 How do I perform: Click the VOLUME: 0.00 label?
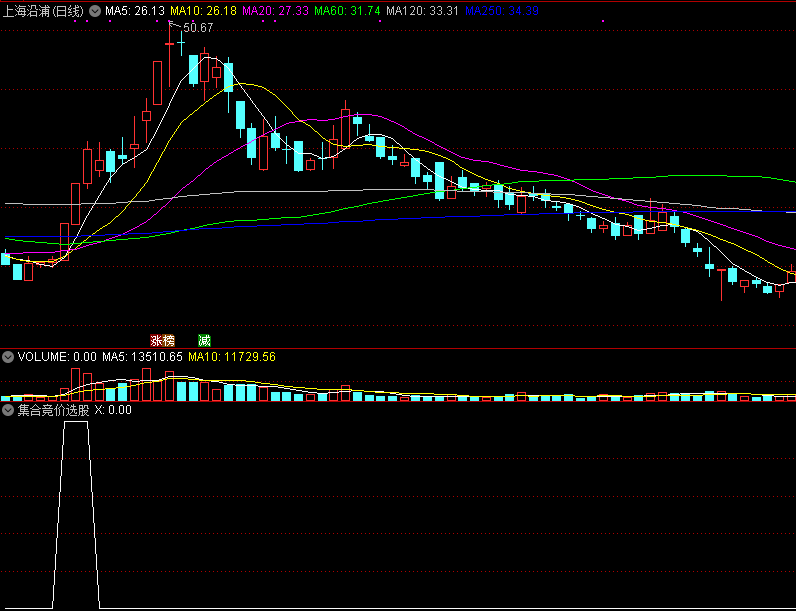pos(57,357)
